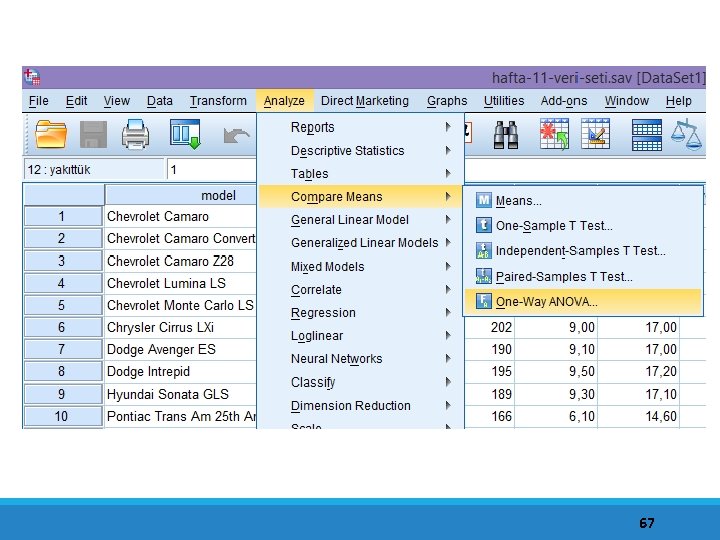
Task: Expand the Tables submenu
Action: [360, 174]
